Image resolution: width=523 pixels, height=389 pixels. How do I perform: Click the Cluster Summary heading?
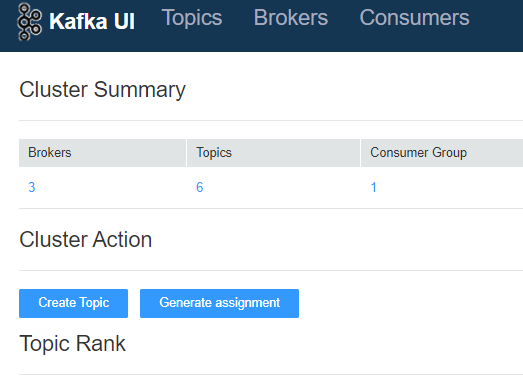click(x=102, y=90)
